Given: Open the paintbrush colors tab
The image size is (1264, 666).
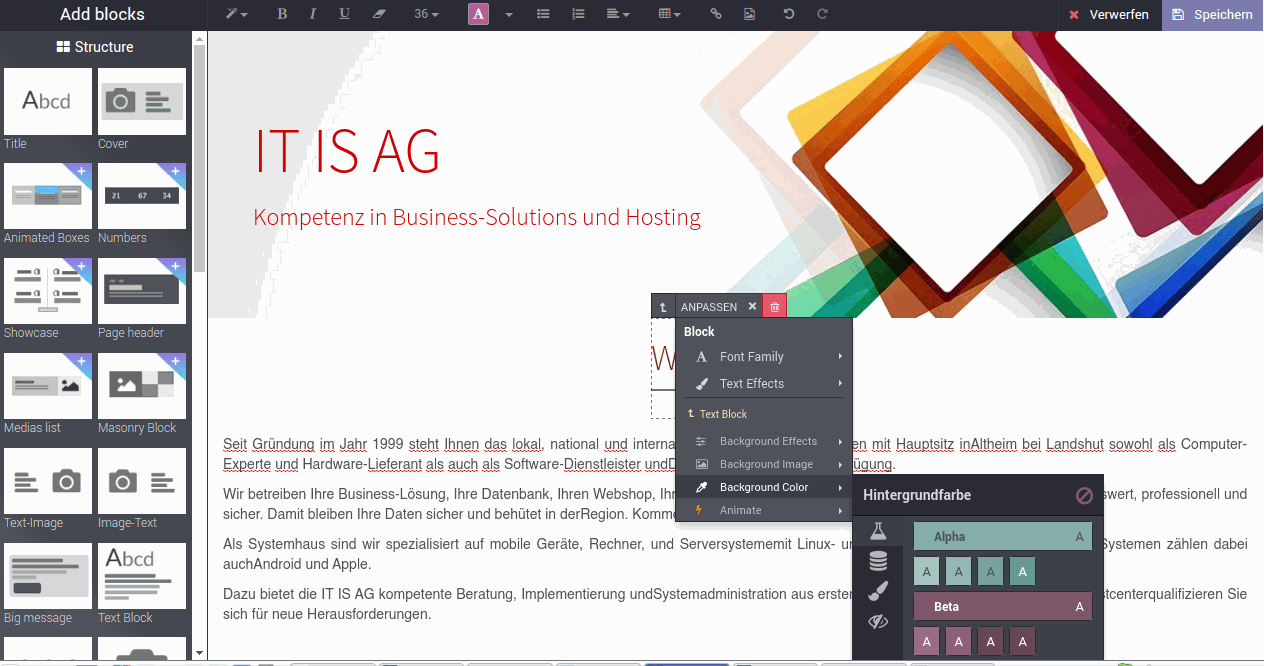Looking at the screenshot, I should pos(878,592).
